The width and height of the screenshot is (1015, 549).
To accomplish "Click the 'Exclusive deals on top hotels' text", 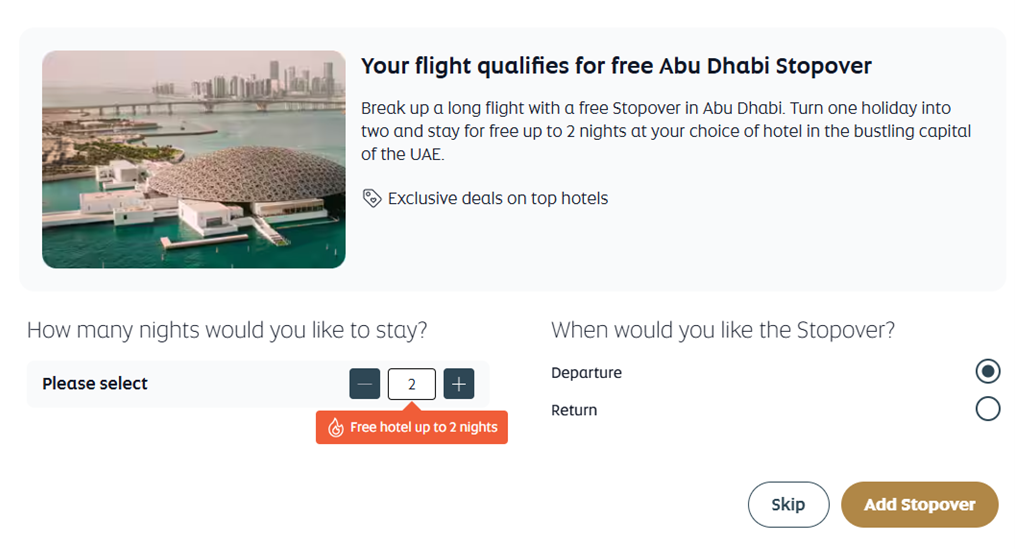I will click(x=497, y=198).
